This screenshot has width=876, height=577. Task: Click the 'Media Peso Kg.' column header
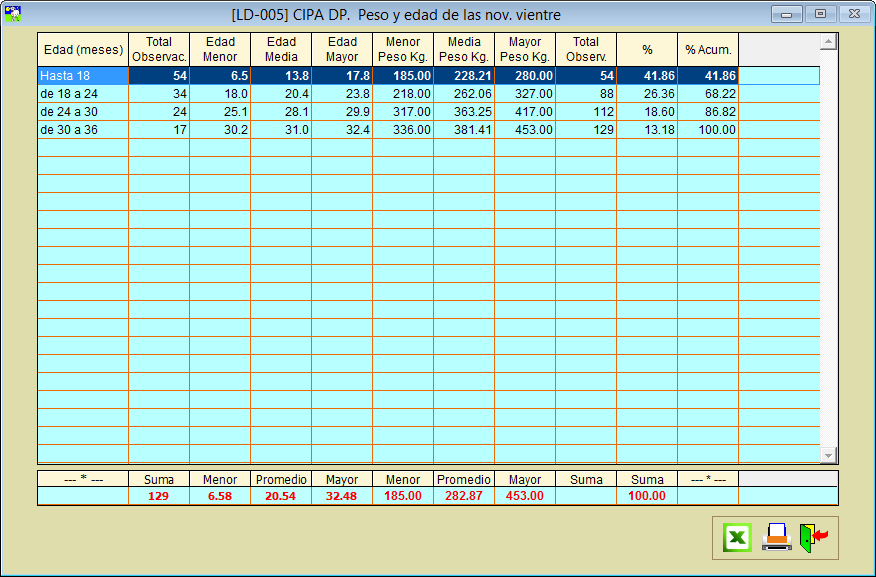(464, 50)
